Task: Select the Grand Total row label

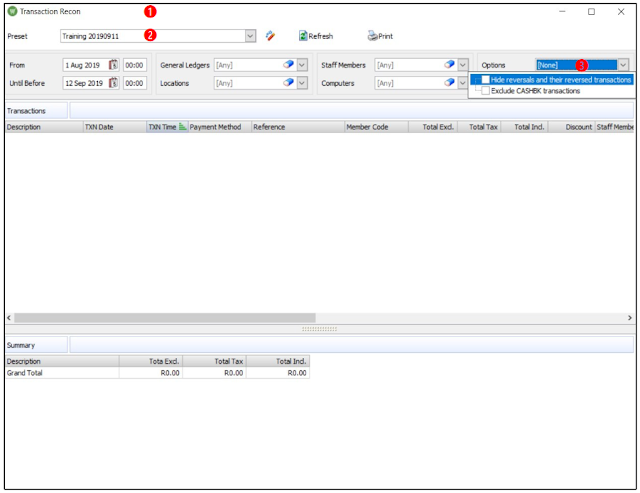Action: 24,373
